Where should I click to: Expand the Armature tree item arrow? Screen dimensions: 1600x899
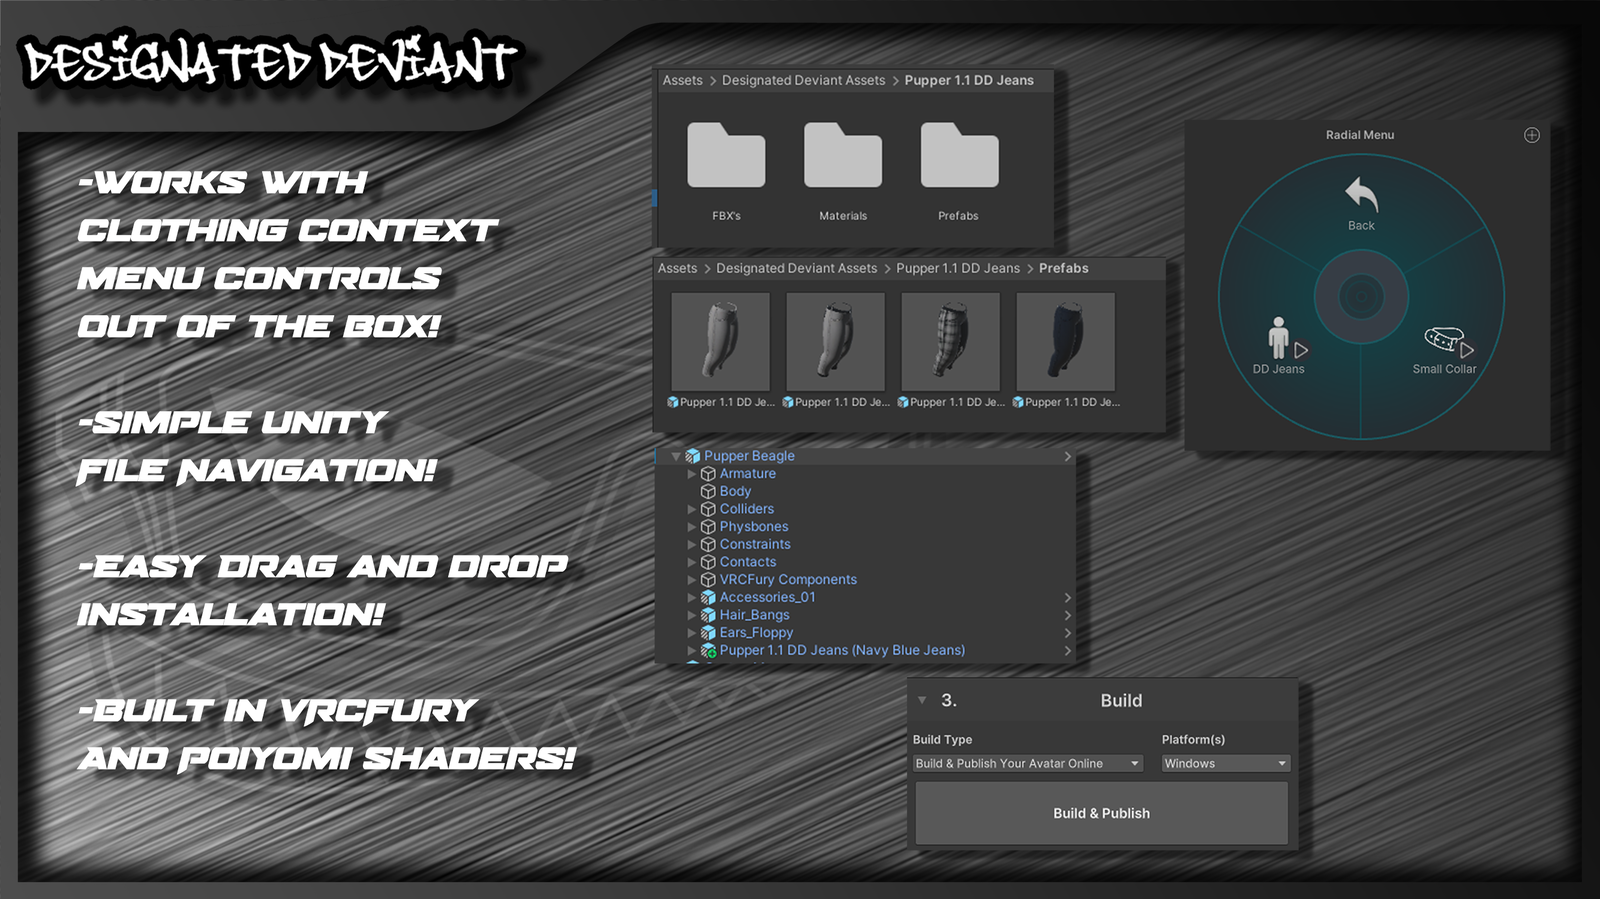click(x=691, y=474)
